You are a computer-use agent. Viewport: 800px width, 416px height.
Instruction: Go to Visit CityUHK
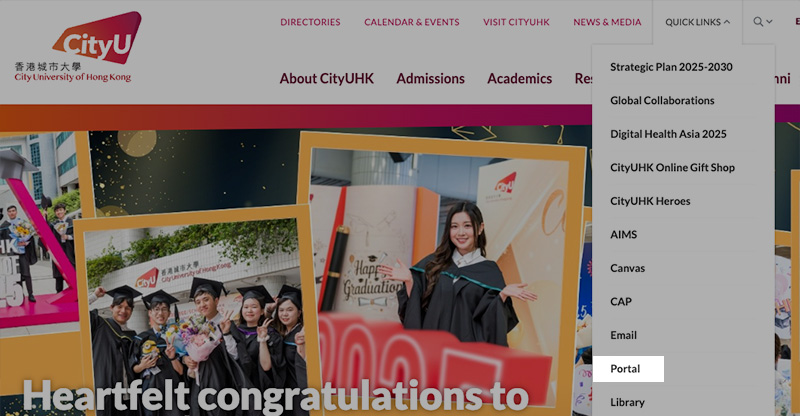tap(516, 22)
